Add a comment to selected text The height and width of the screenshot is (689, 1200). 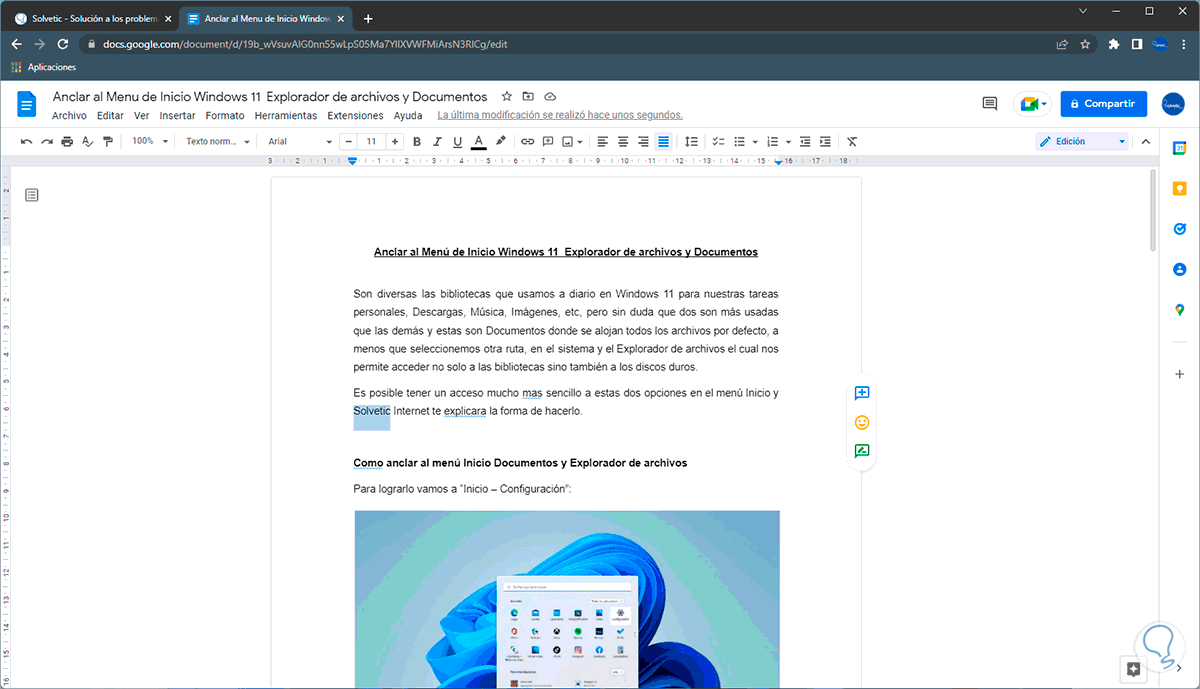coord(862,393)
